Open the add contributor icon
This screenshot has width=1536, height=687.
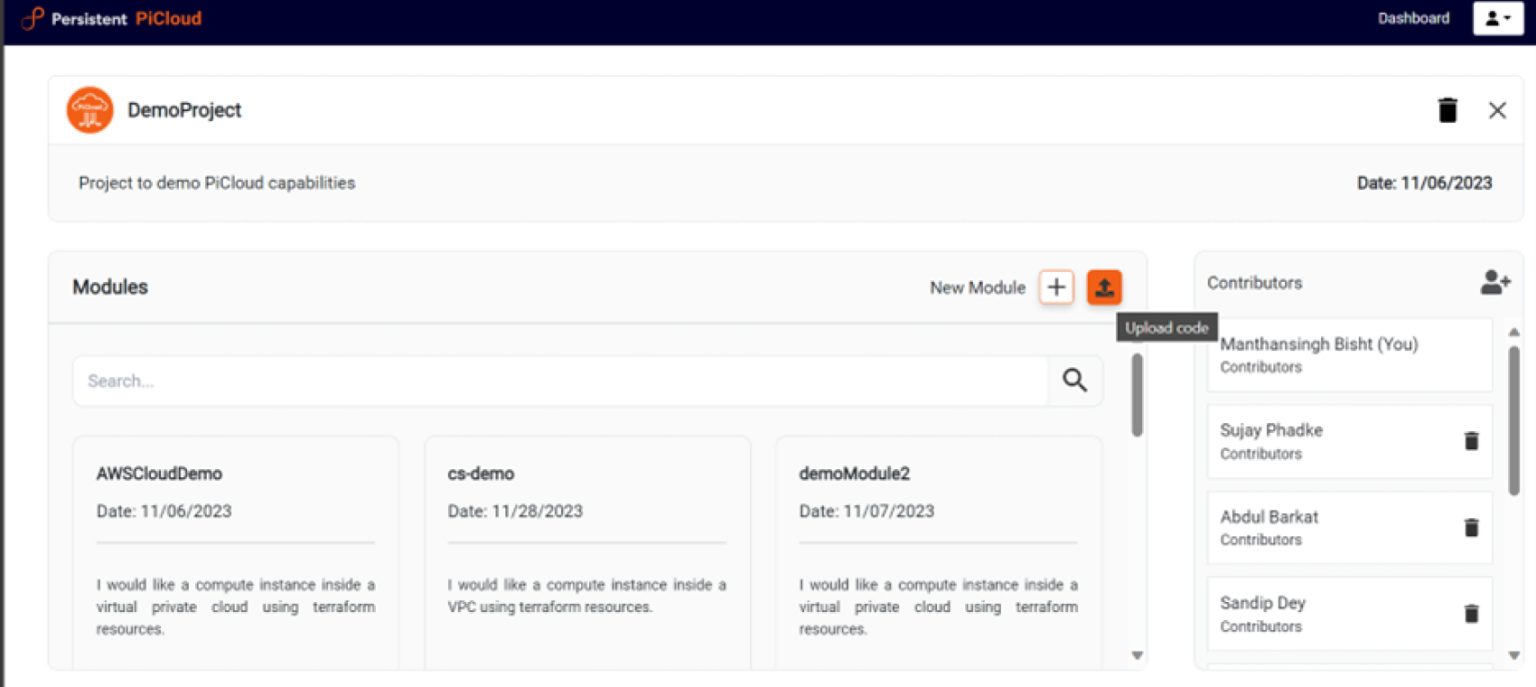(1494, 283)
